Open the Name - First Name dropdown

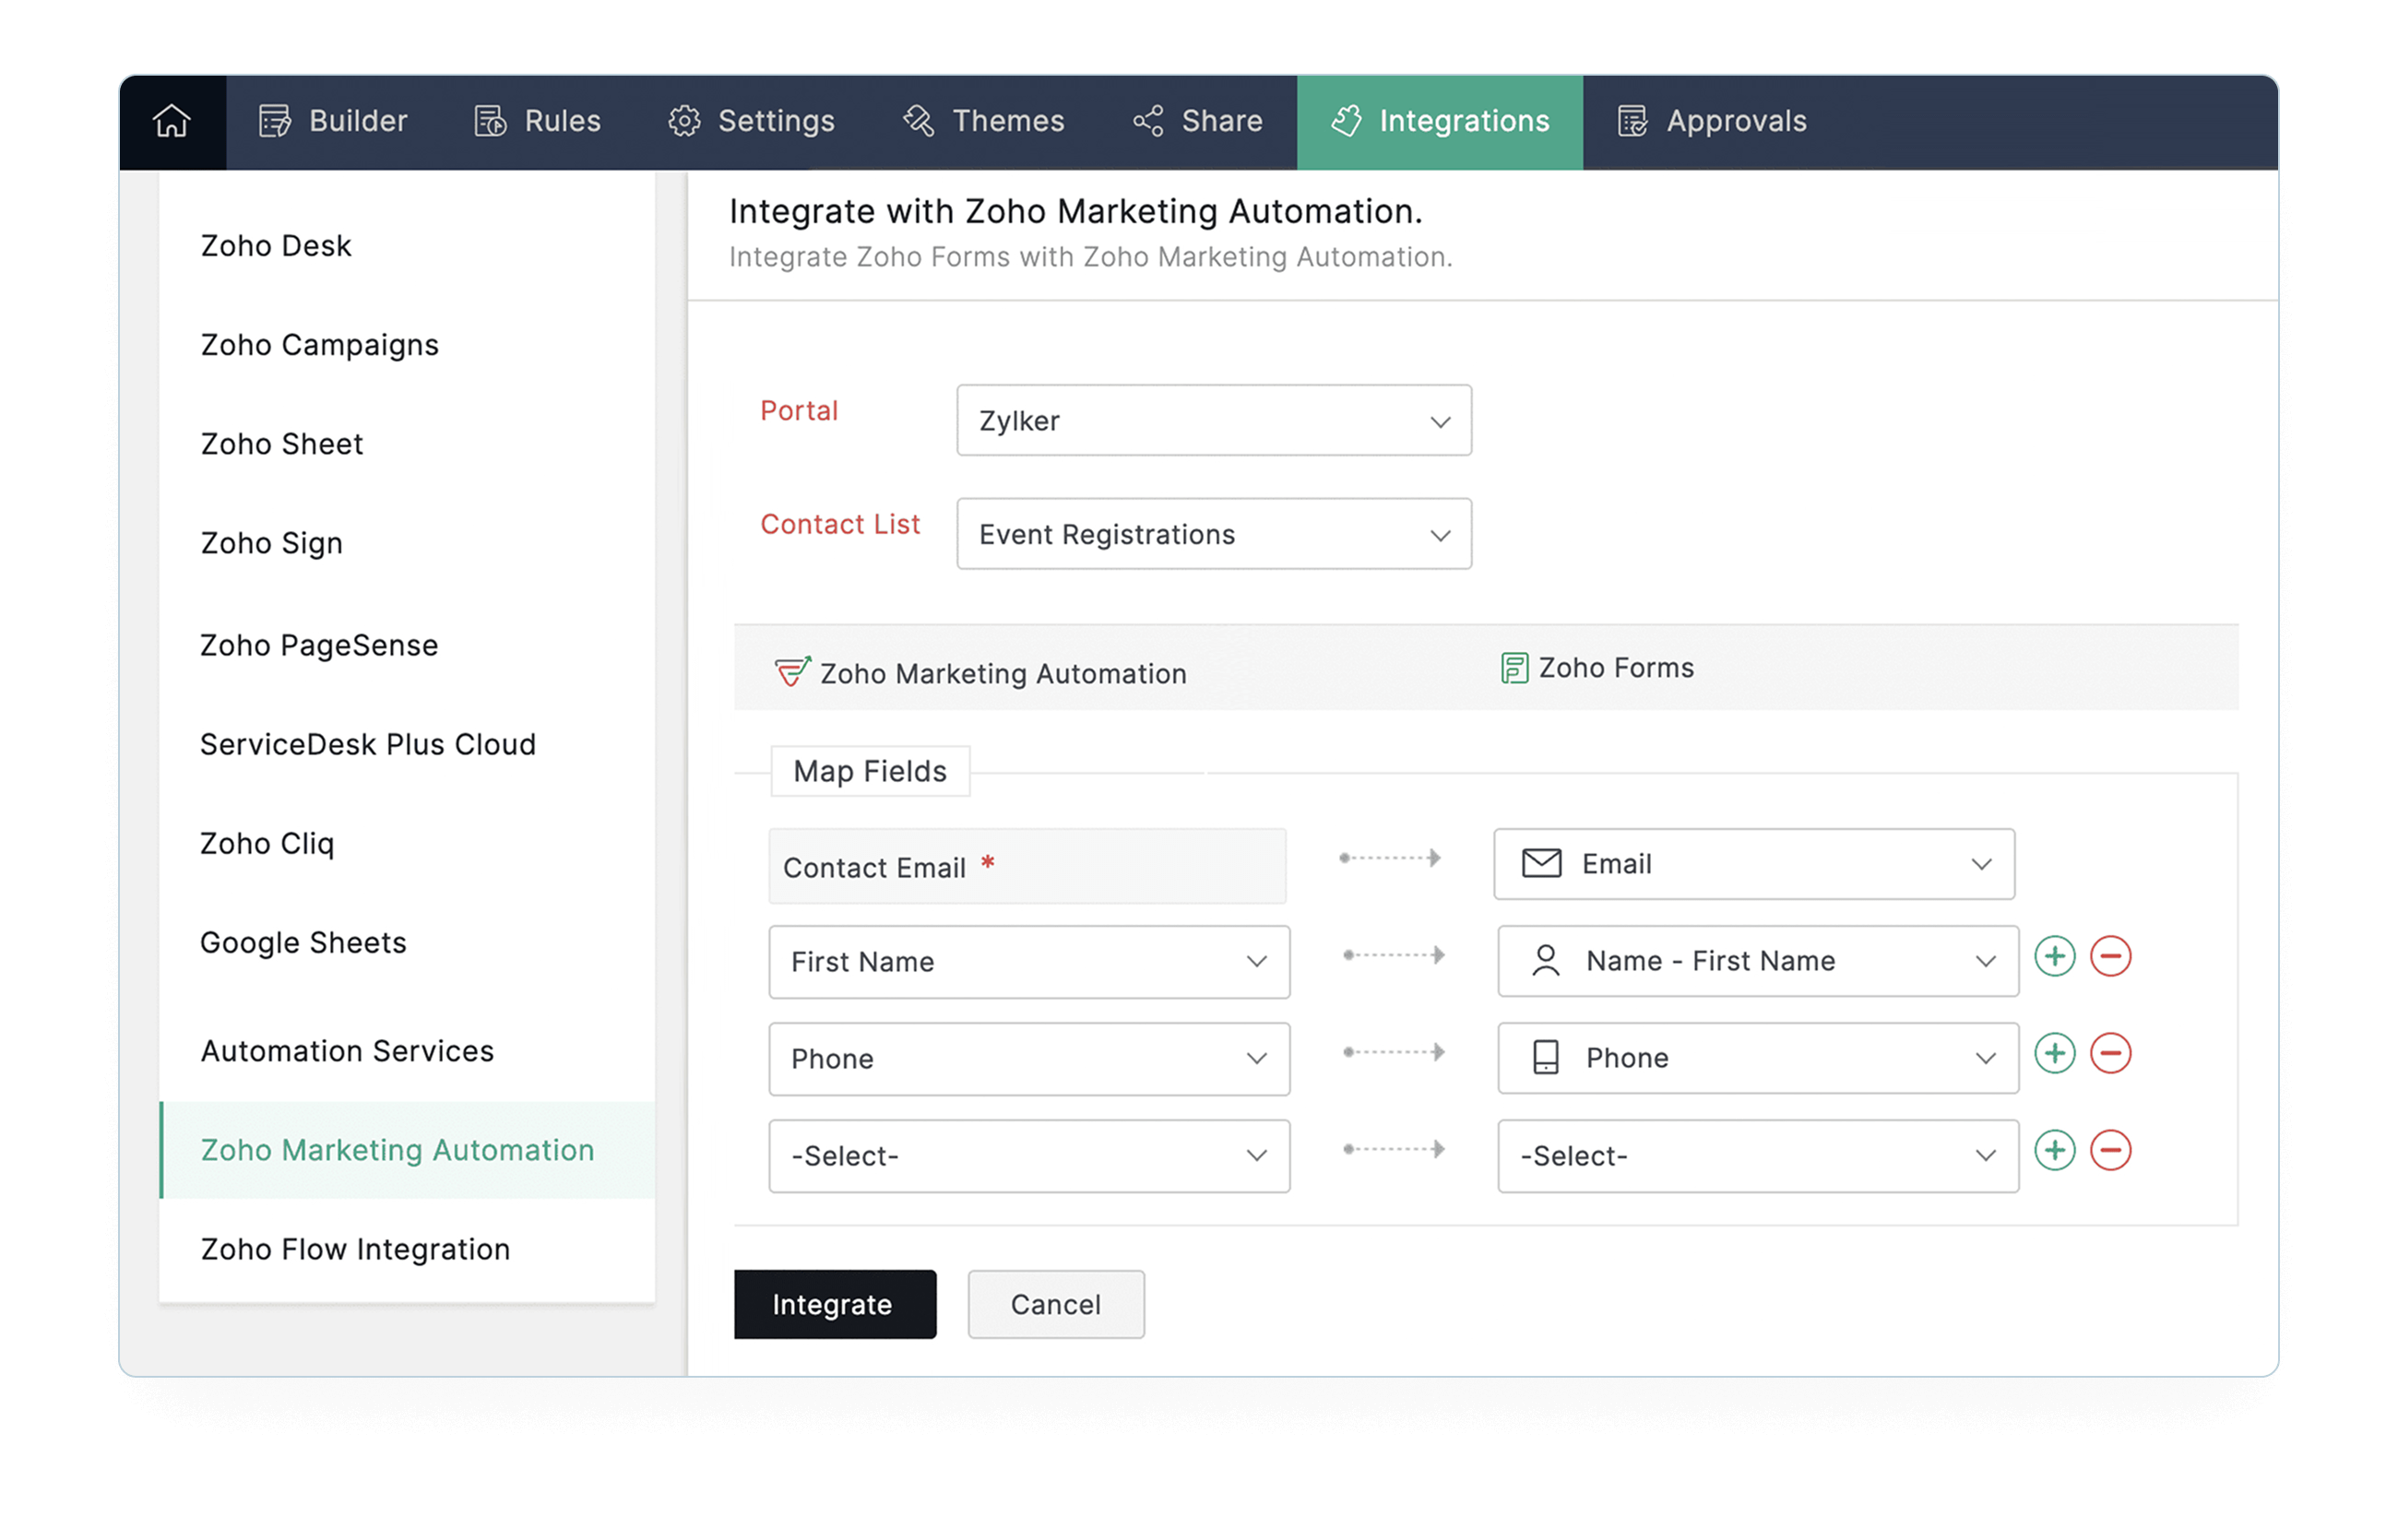[1758, 961]
